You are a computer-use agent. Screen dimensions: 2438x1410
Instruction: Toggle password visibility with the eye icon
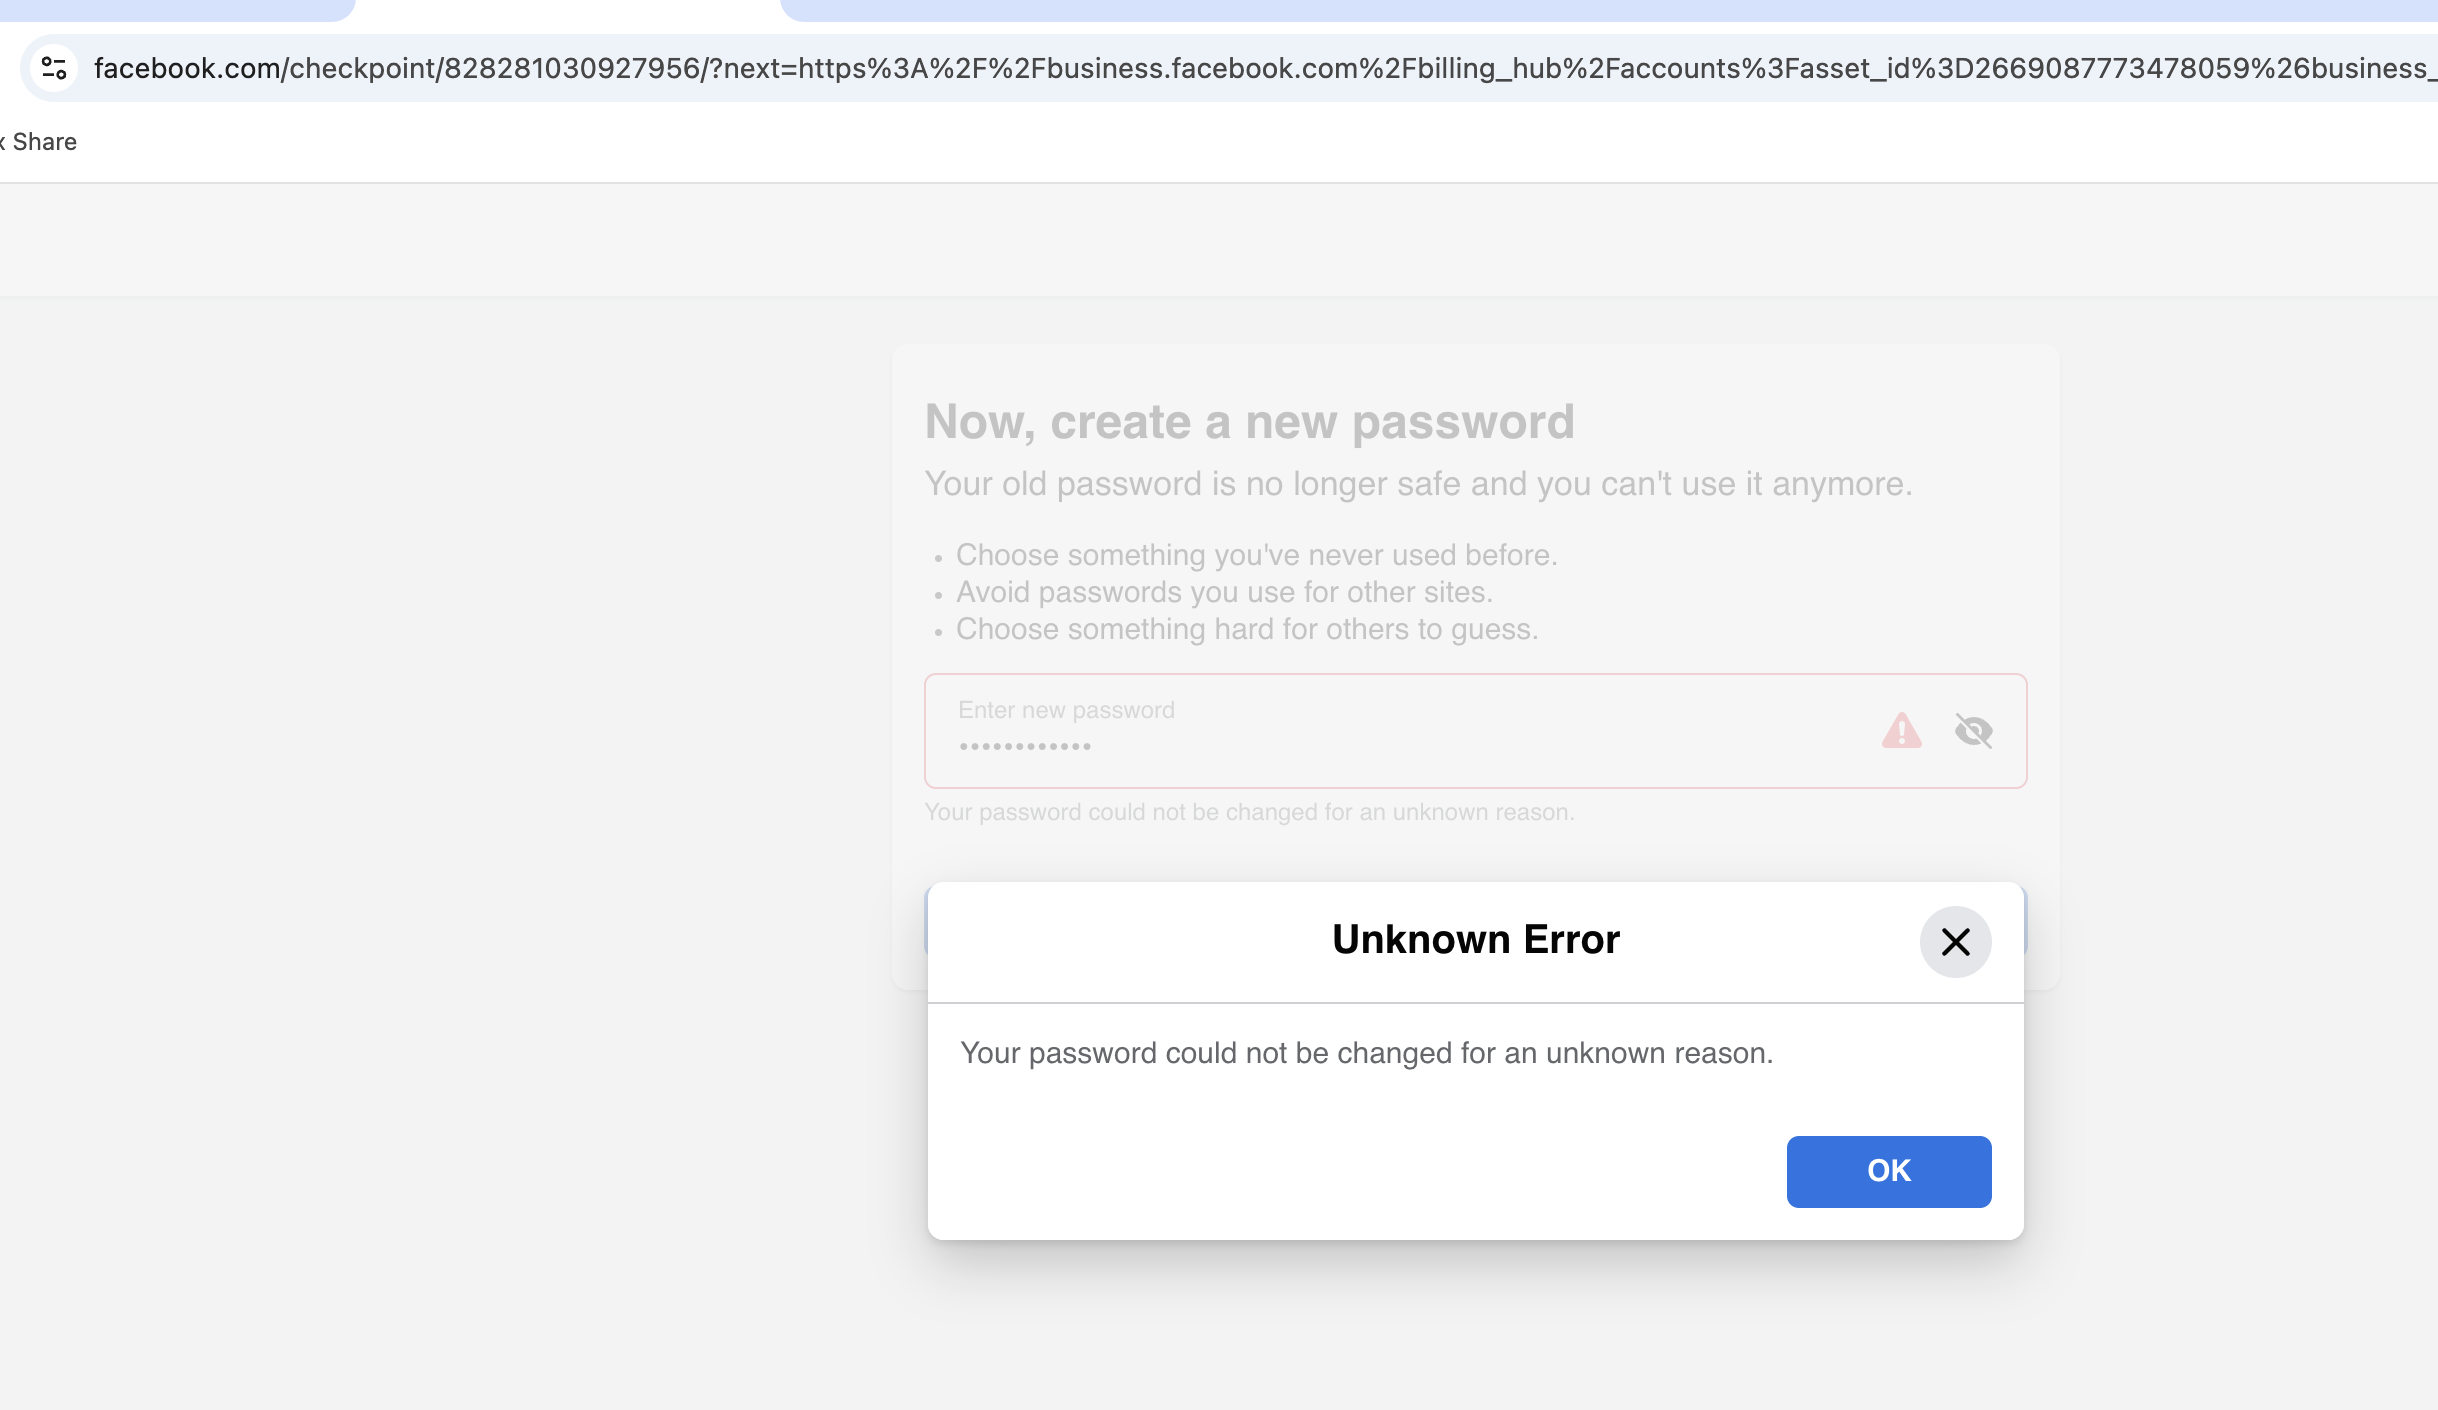pyautogui.click(x=1973, y=731)
